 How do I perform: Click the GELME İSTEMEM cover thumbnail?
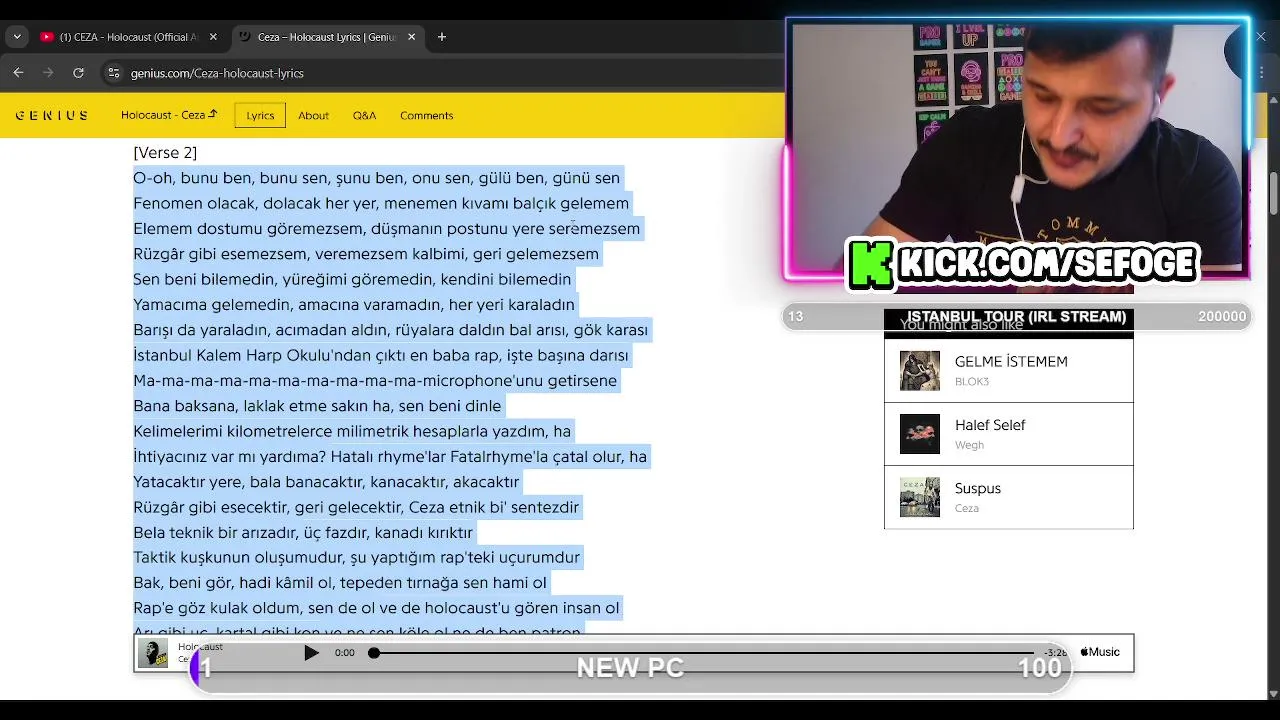coord(920,371)
